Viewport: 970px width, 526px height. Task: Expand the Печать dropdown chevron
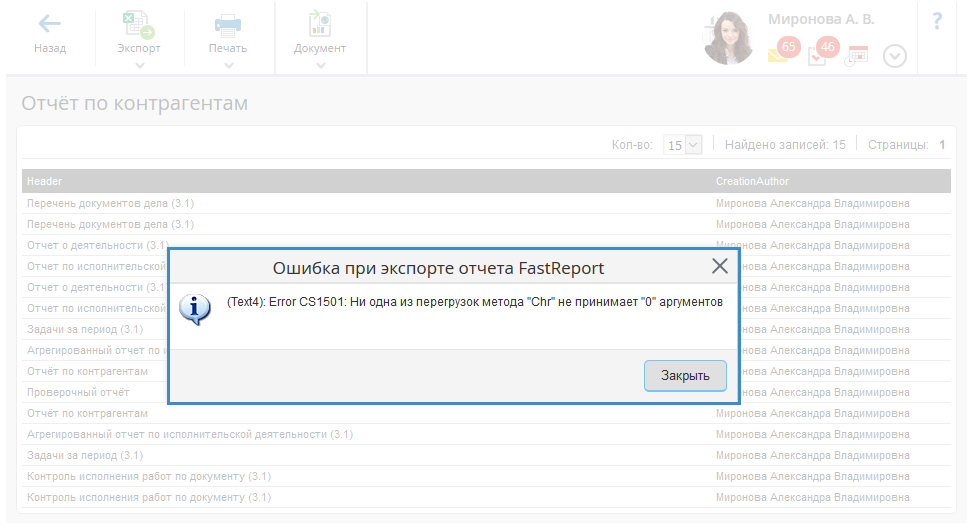click(229, 66)
